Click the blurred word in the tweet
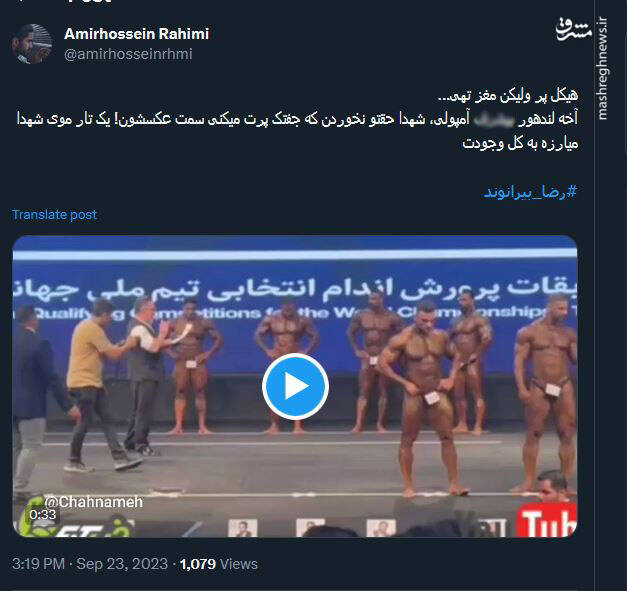 pos(493,119)
